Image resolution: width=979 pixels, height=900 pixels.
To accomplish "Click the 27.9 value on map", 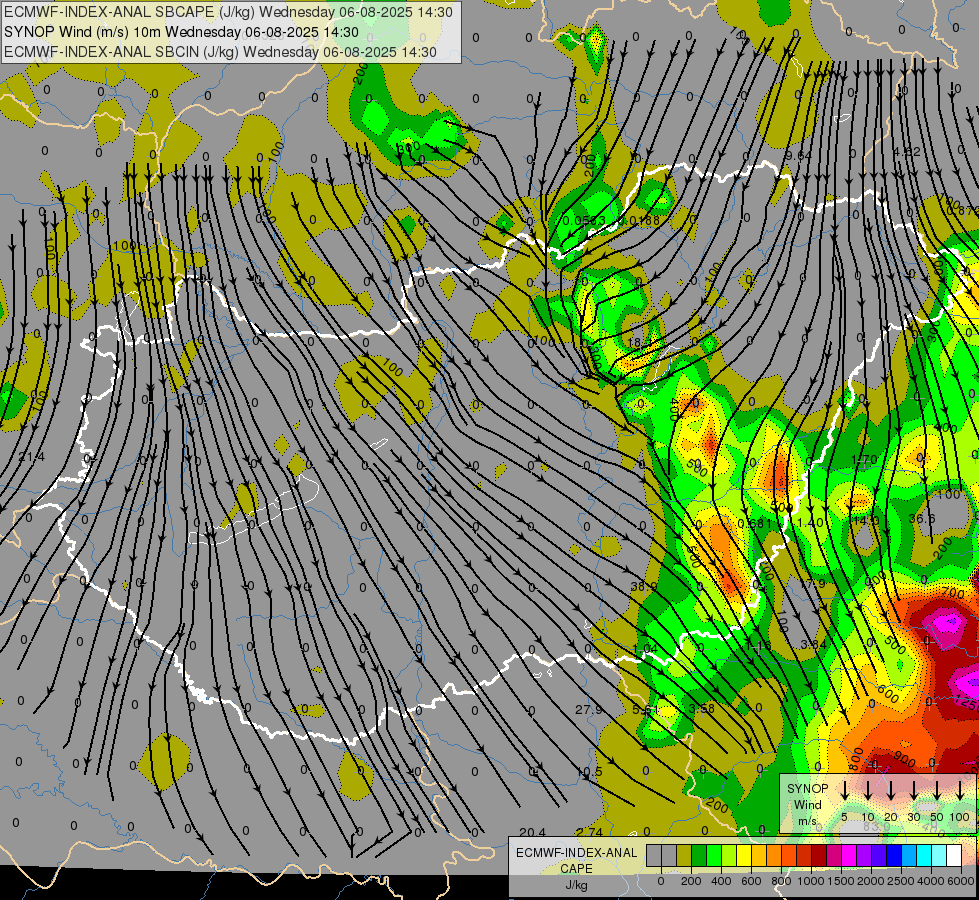I will (x=589, y=710).
